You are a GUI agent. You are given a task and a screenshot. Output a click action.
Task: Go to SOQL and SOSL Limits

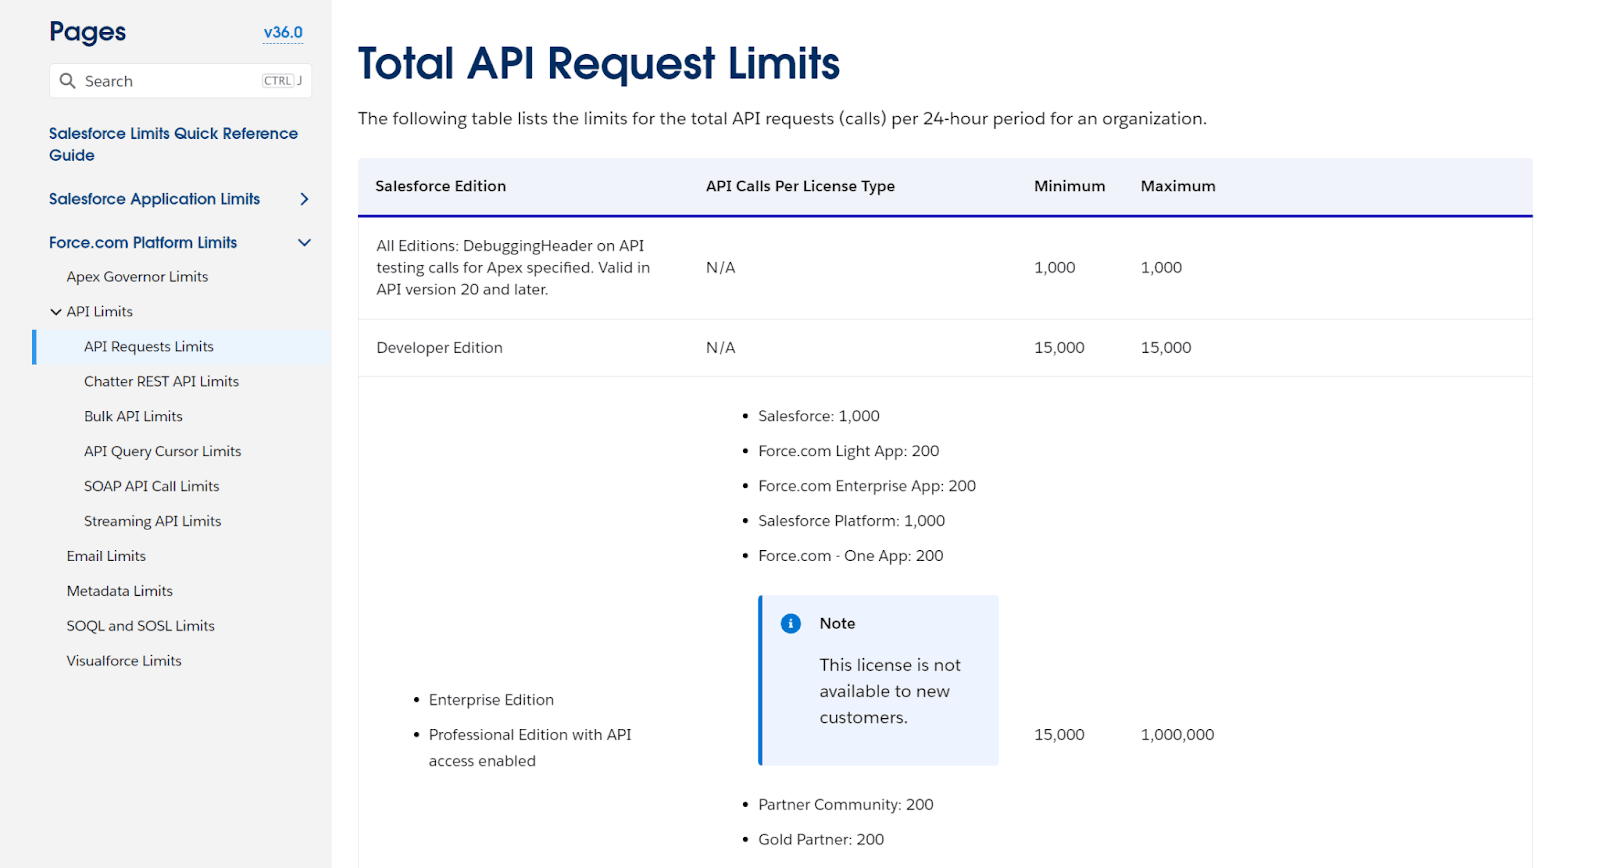[140, 627]
